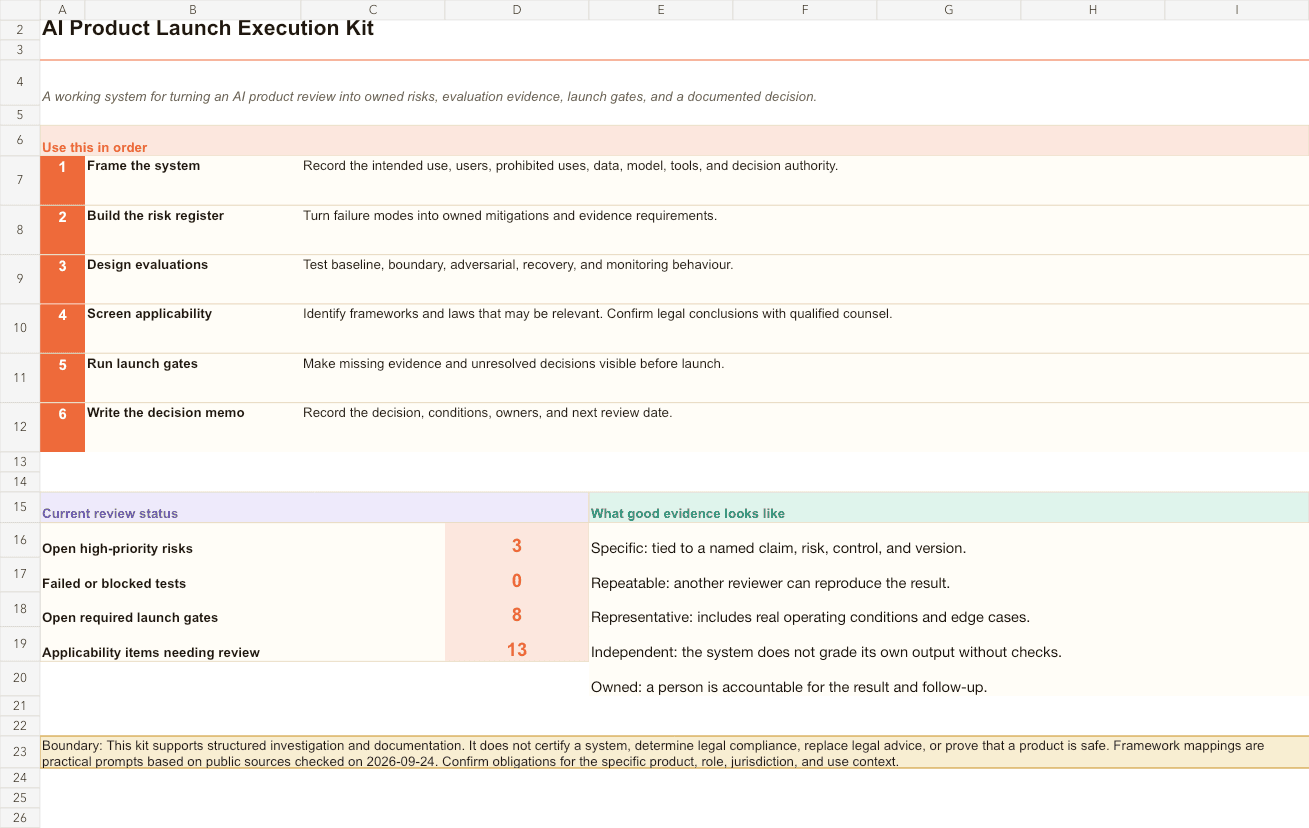Click the description "Record the intended use, users…"
Screen dimensions: 1309x828
point(570,166)
